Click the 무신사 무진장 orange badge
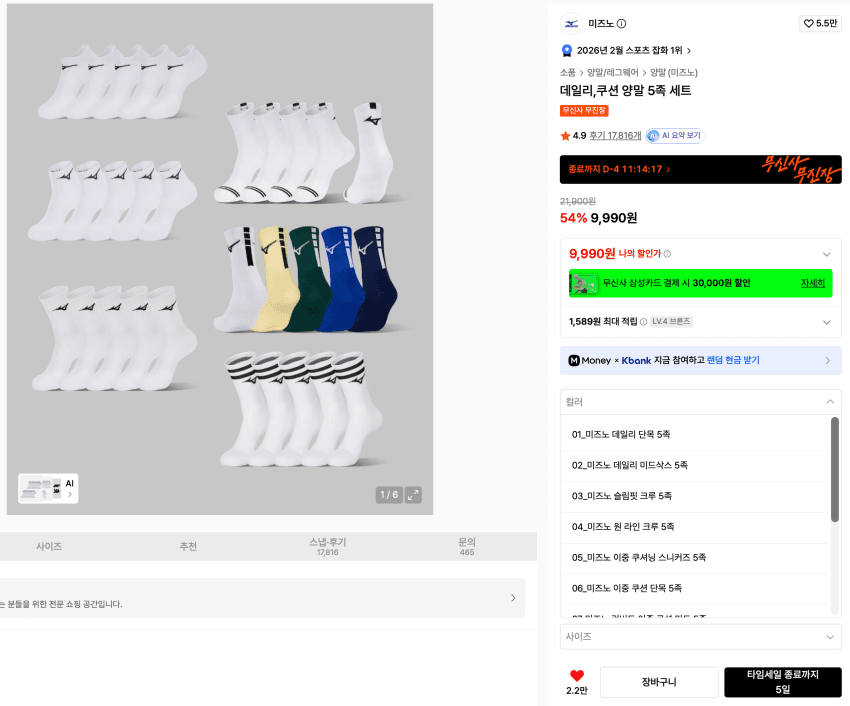The height and width of the screenshot is (706, 850). (x=584, y=111)
